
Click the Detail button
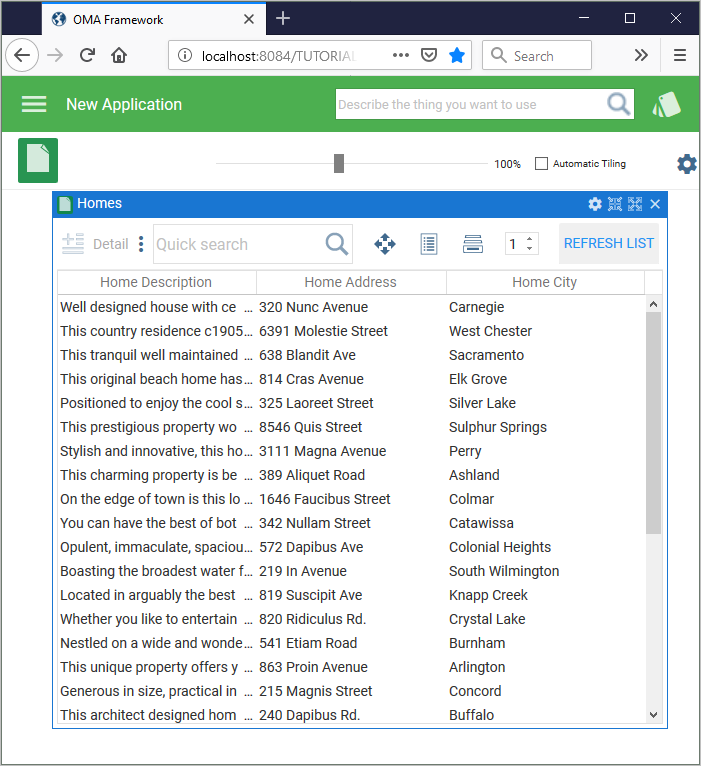tap(110, 244)
